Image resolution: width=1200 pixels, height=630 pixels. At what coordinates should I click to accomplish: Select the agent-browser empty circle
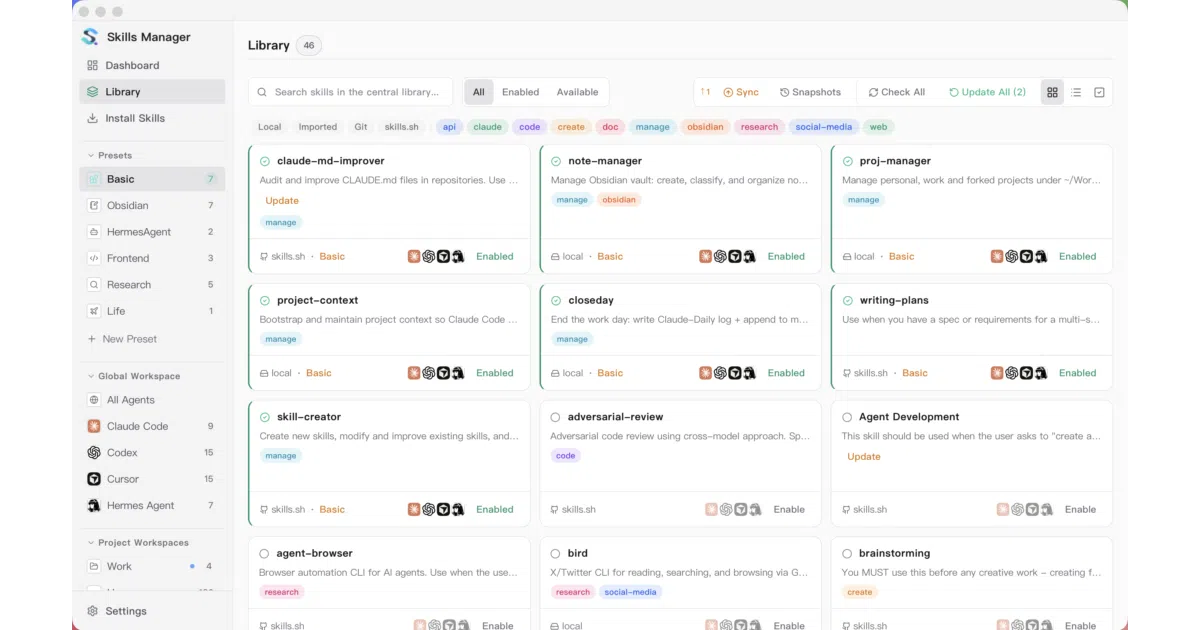(x=265, y=553)
